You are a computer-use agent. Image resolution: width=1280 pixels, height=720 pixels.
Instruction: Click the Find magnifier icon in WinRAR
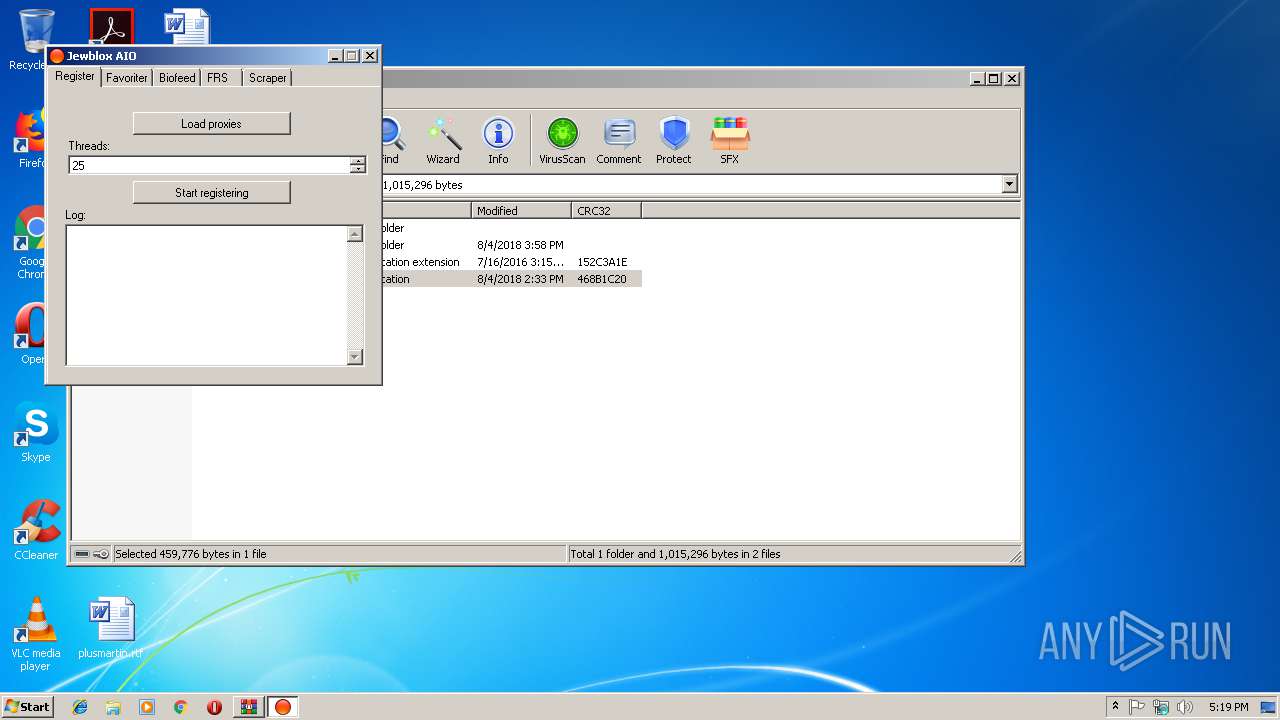[x=390, y=140]
